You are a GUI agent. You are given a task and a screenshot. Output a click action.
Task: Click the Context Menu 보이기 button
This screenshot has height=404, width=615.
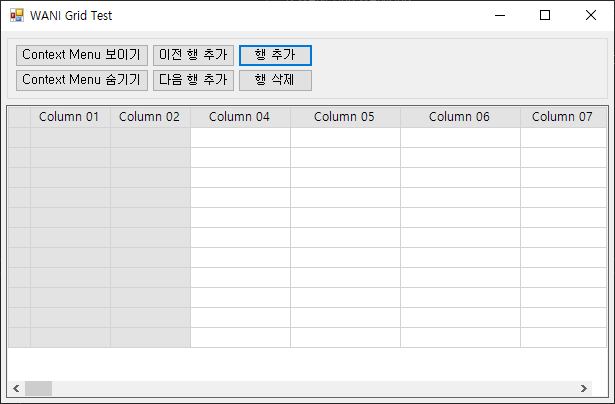click(x=82, y=55)
